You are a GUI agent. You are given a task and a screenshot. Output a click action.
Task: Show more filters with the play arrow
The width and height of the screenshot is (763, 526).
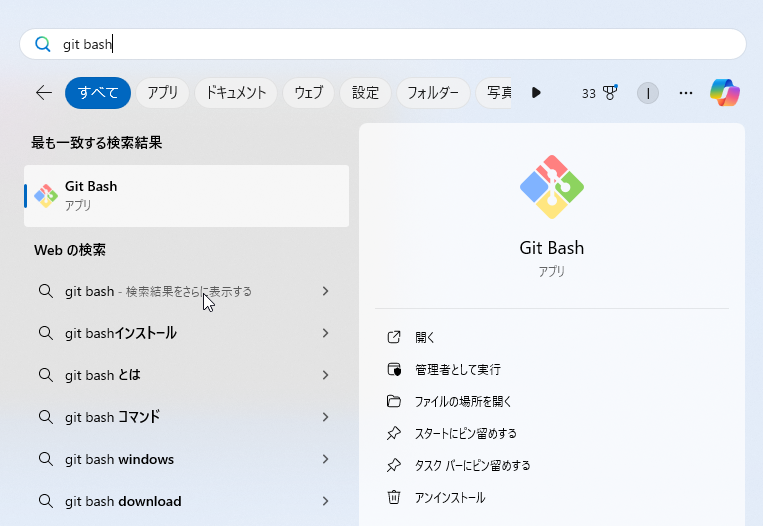click(536, 92)
